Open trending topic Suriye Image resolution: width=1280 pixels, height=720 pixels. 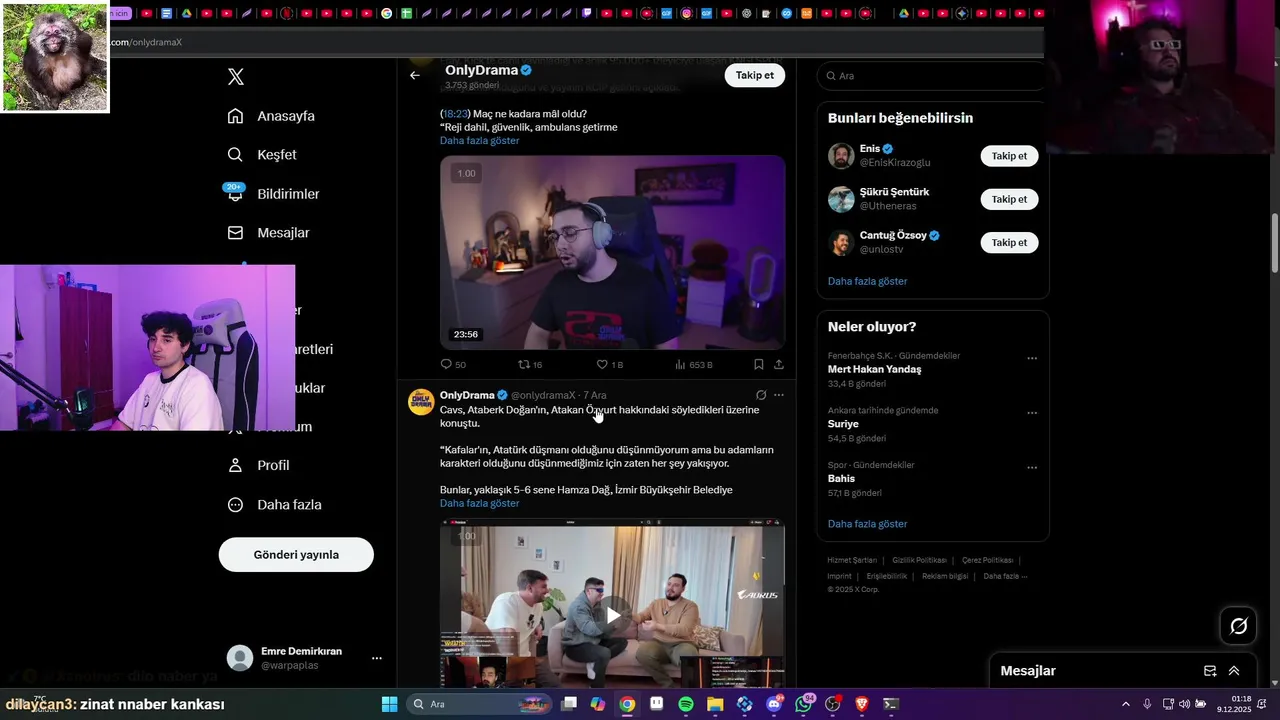coord(843,424)
